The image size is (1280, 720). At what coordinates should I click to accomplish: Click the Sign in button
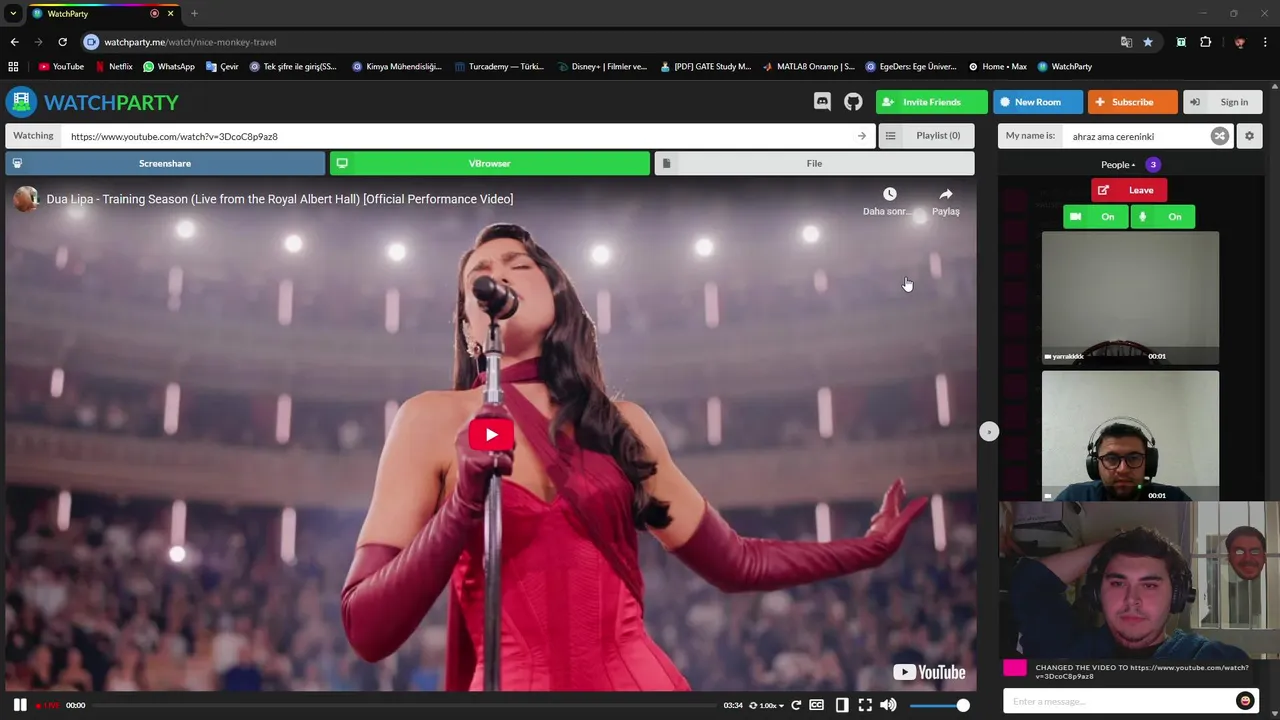(1223, 102)
